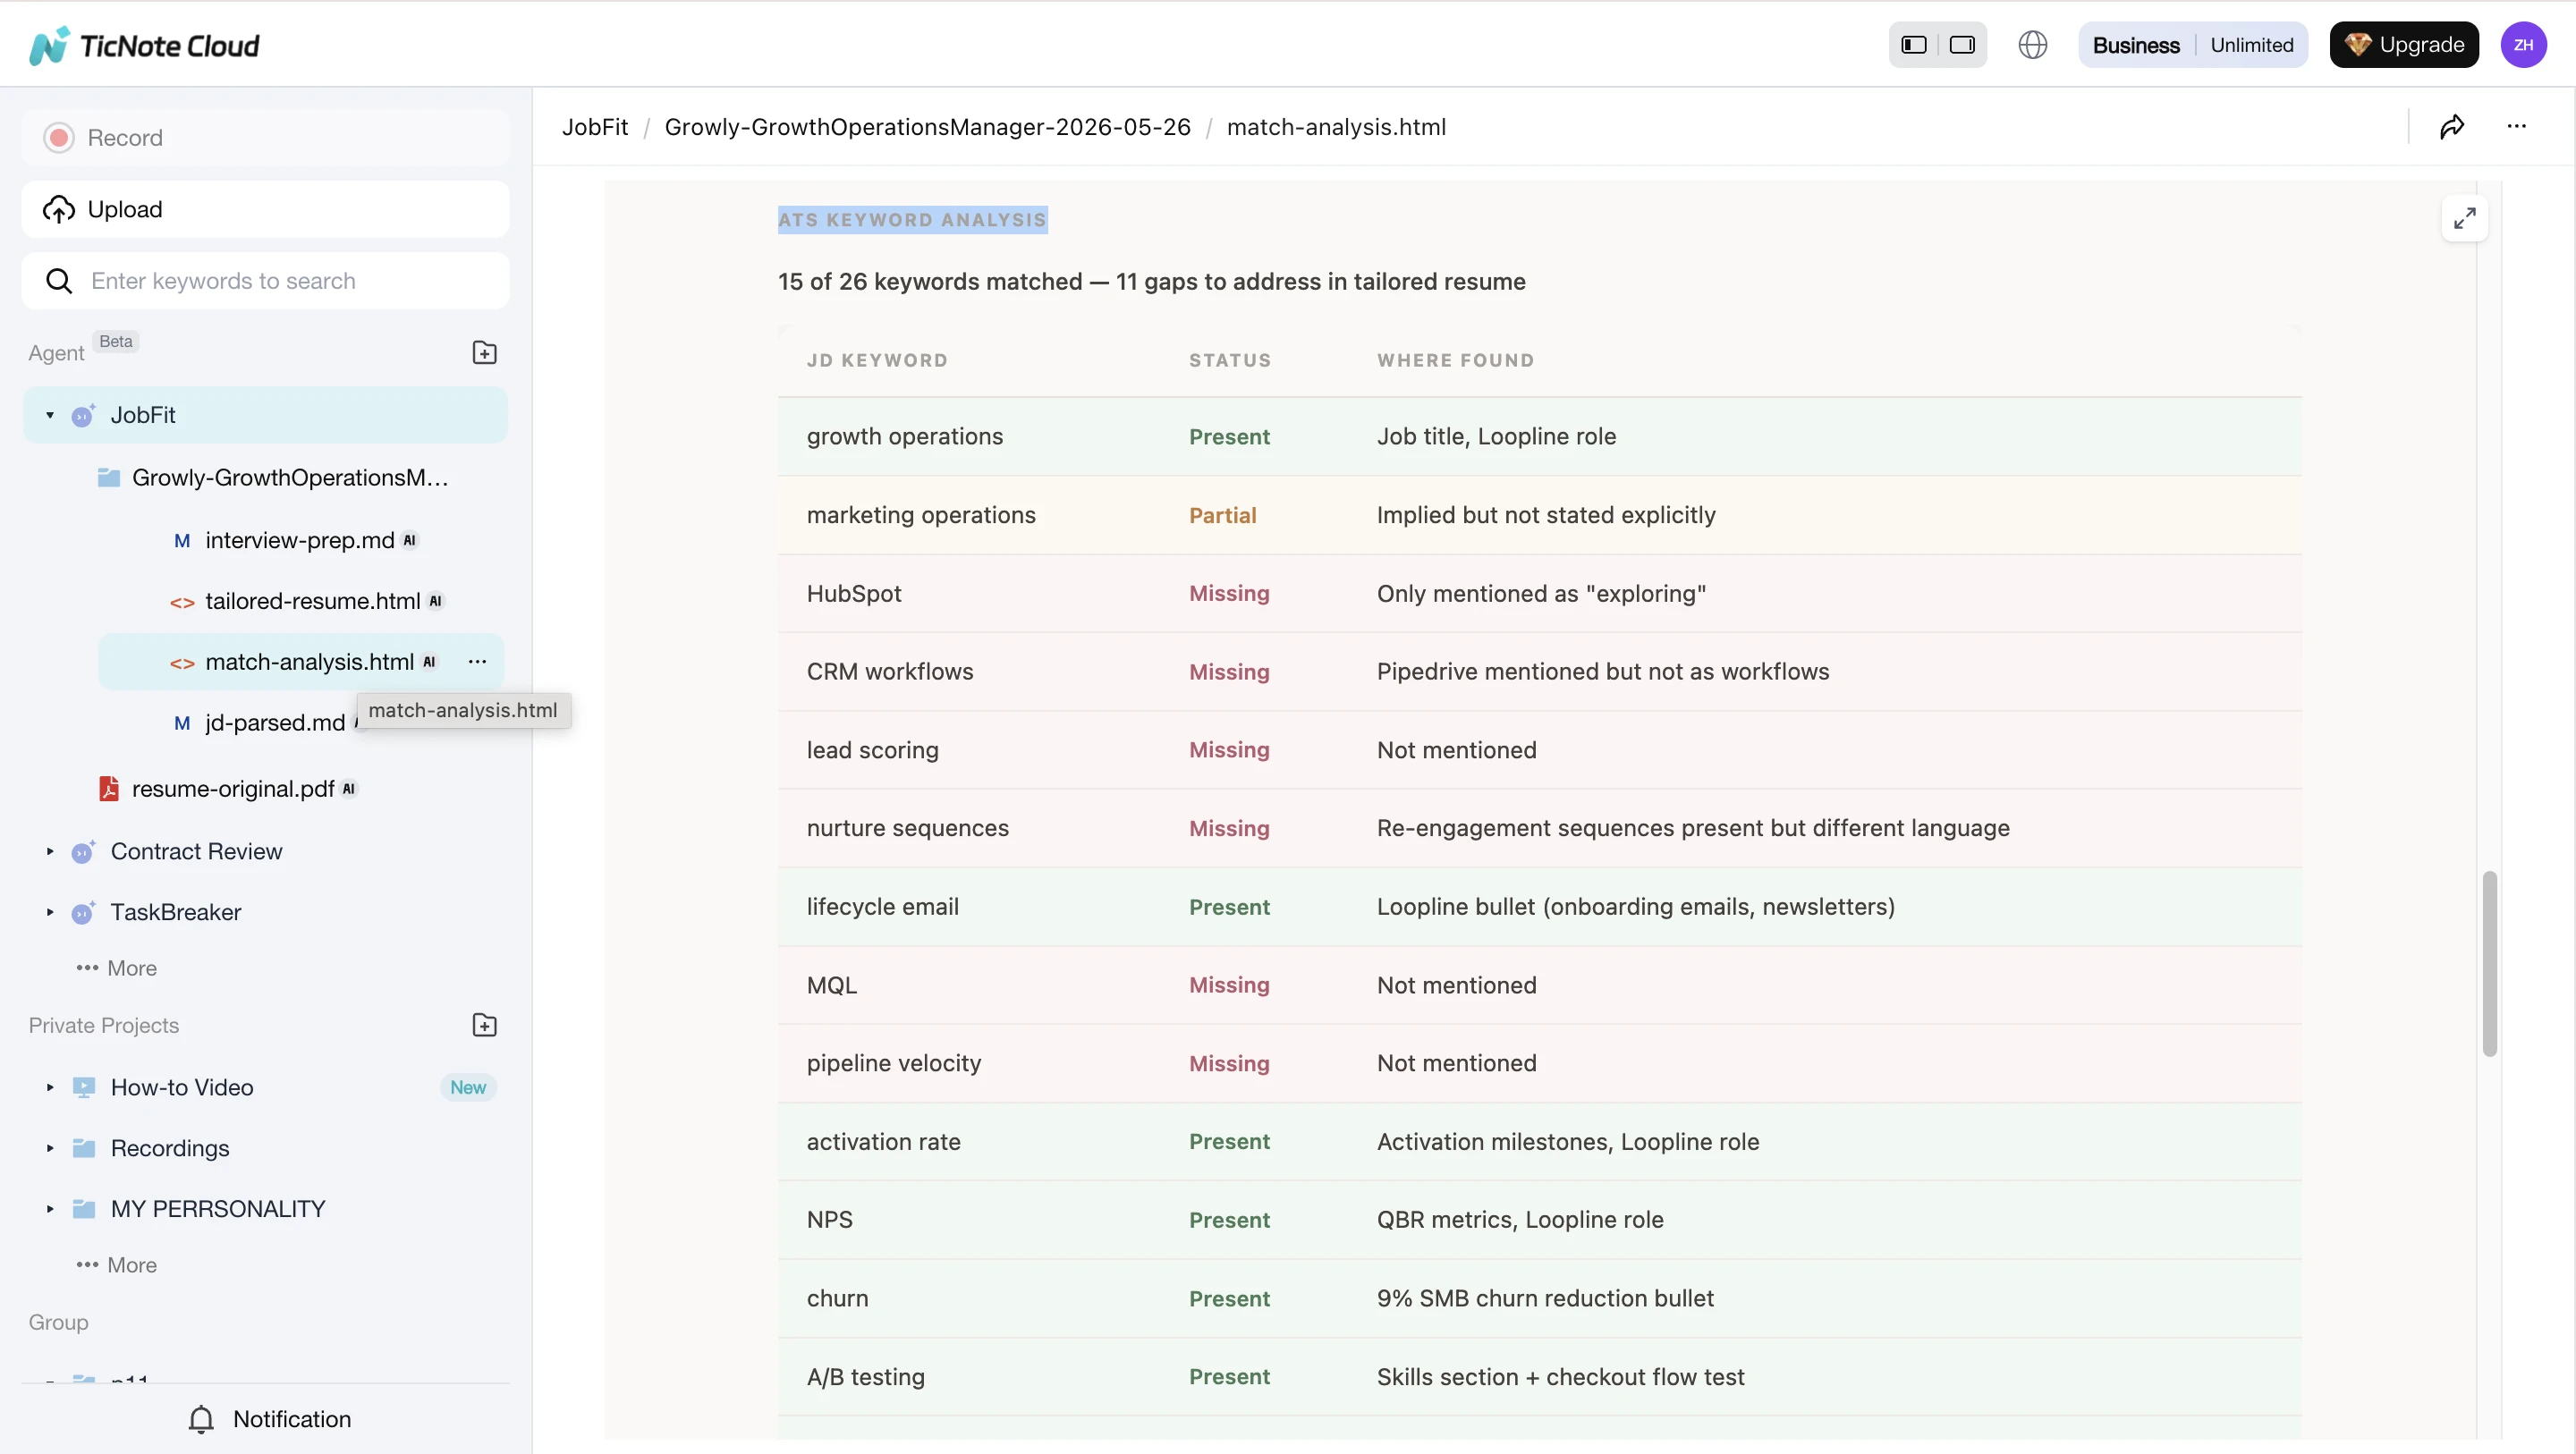Open tailored-resume.html file
This screenshot has height=1454, width=2576.
(x=312, y=601)
